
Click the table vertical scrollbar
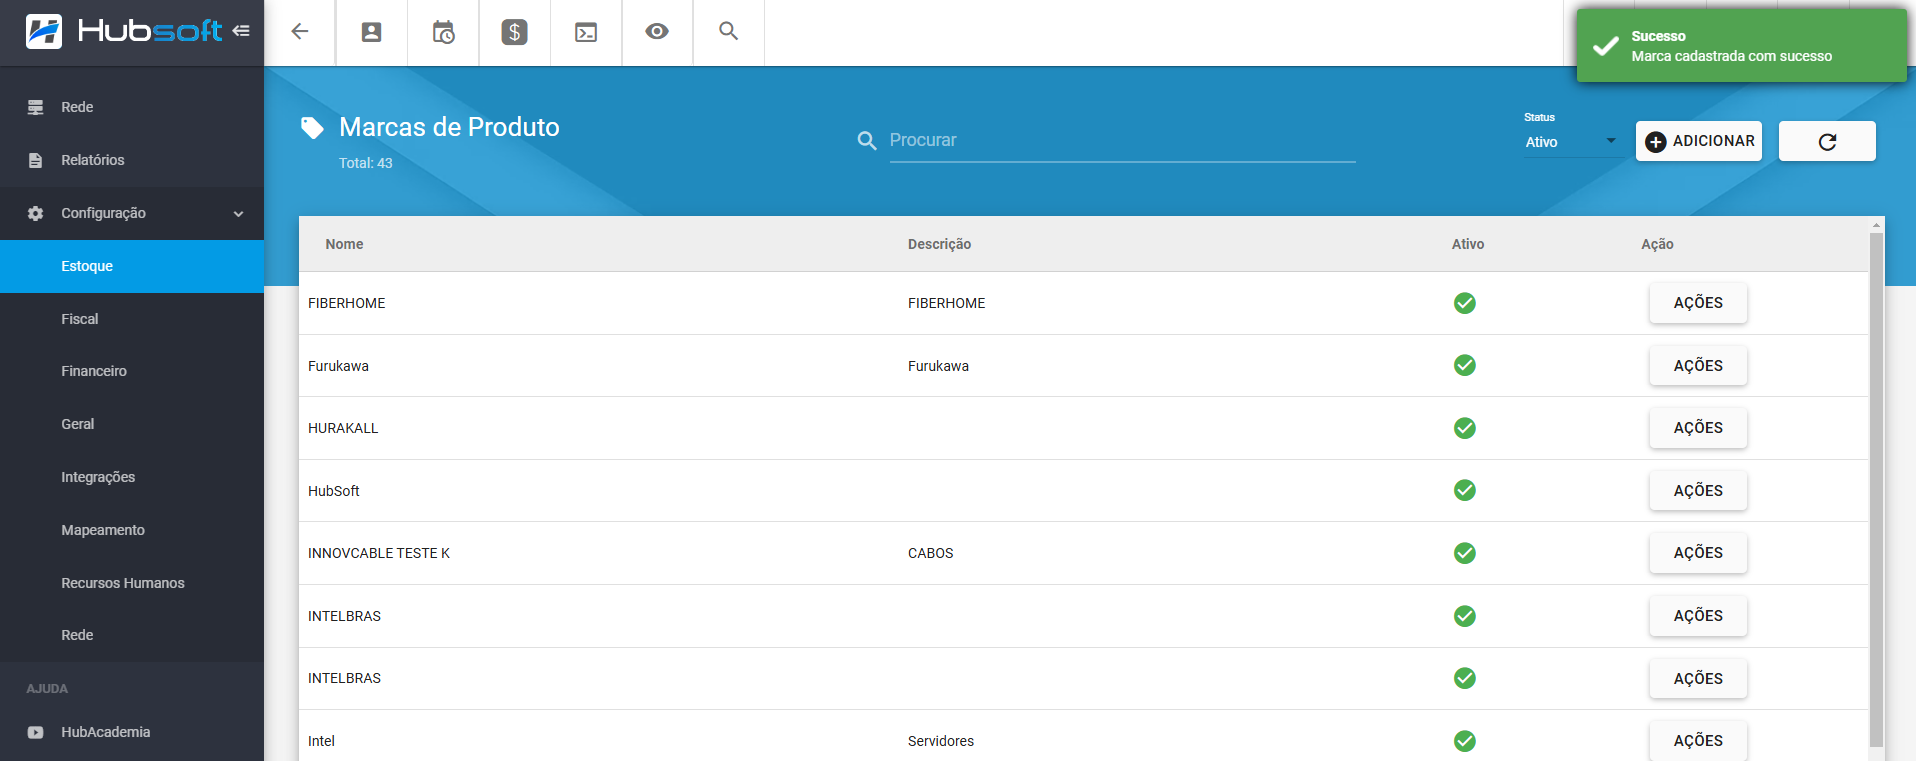(x=1876, y=488)
